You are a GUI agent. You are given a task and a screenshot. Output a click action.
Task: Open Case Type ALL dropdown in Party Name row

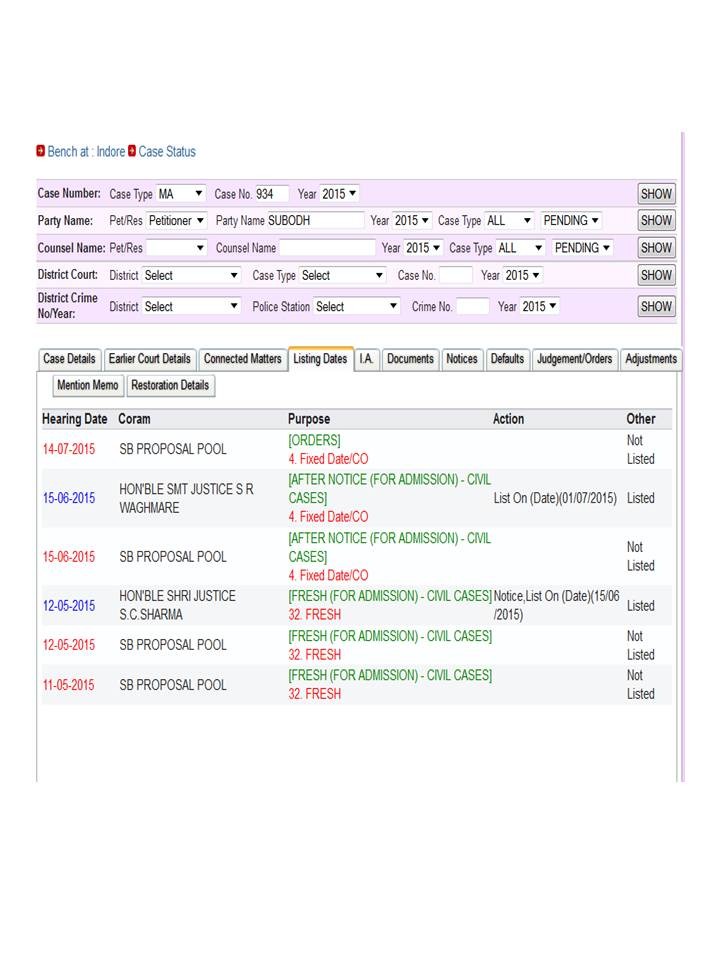(x=509, y=220)
